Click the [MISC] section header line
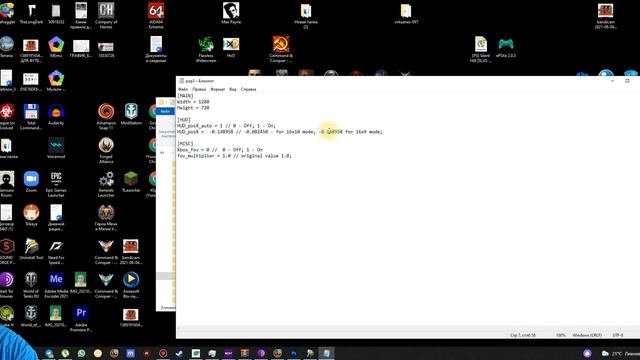The width and height of the screenshot is (640, 360). click(185, 144)
